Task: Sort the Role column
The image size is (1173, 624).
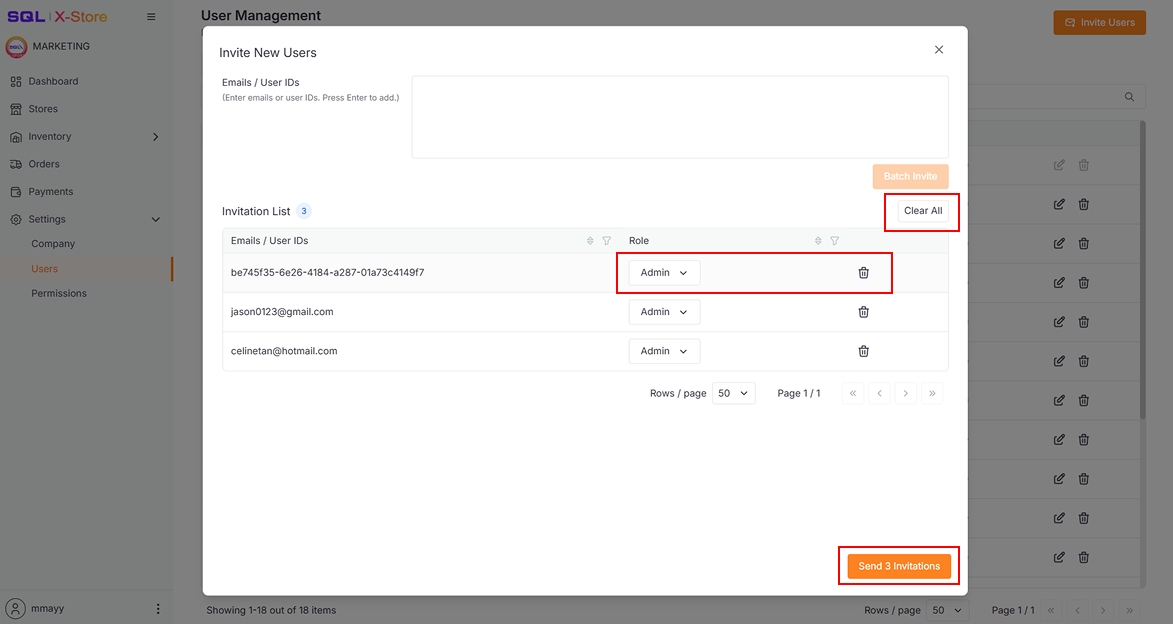Action: click(818, 241)
